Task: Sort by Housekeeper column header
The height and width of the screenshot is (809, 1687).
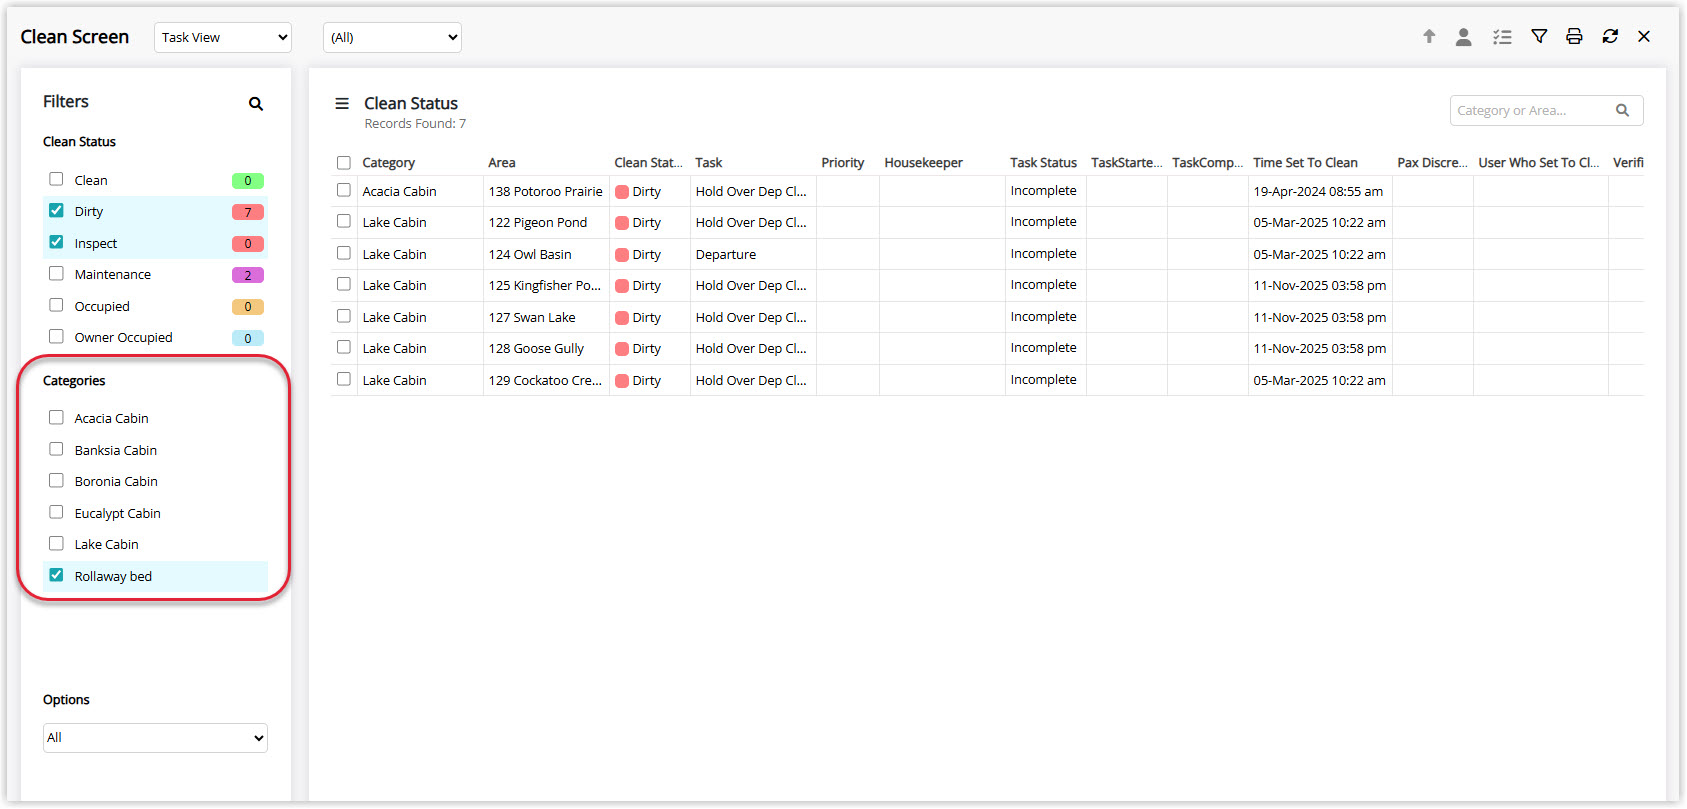Action: pos(924,163)
